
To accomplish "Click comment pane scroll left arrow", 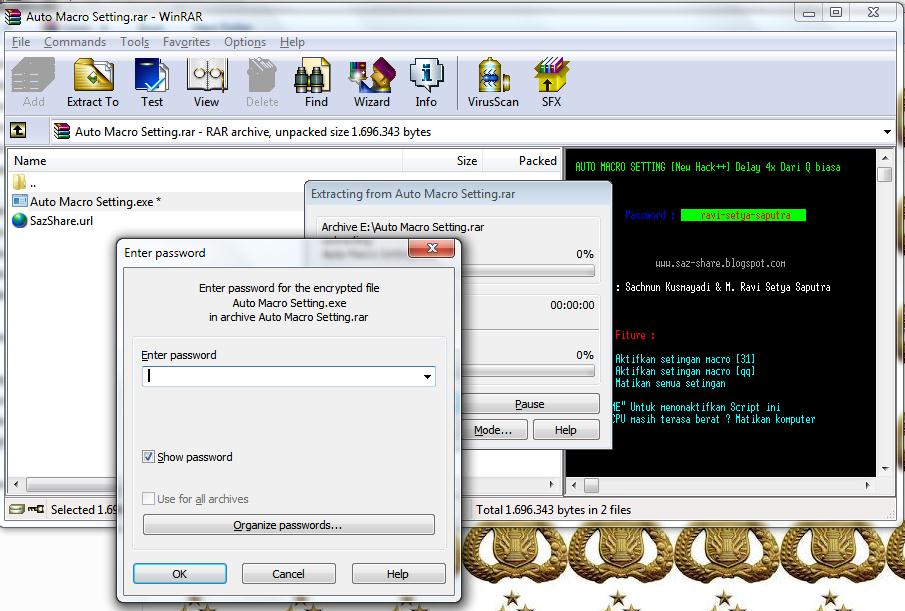I will click(574, 486).
